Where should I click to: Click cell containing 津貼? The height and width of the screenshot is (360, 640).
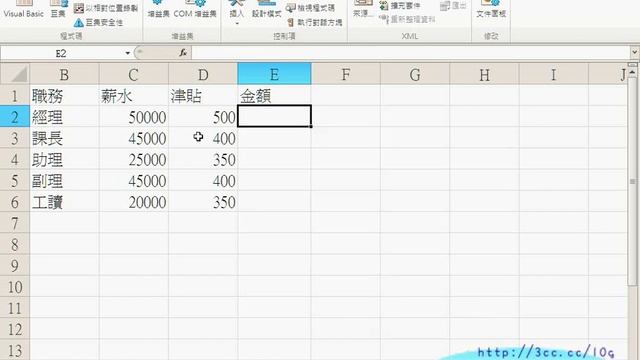pyautogui.click(x=203, y=96)
